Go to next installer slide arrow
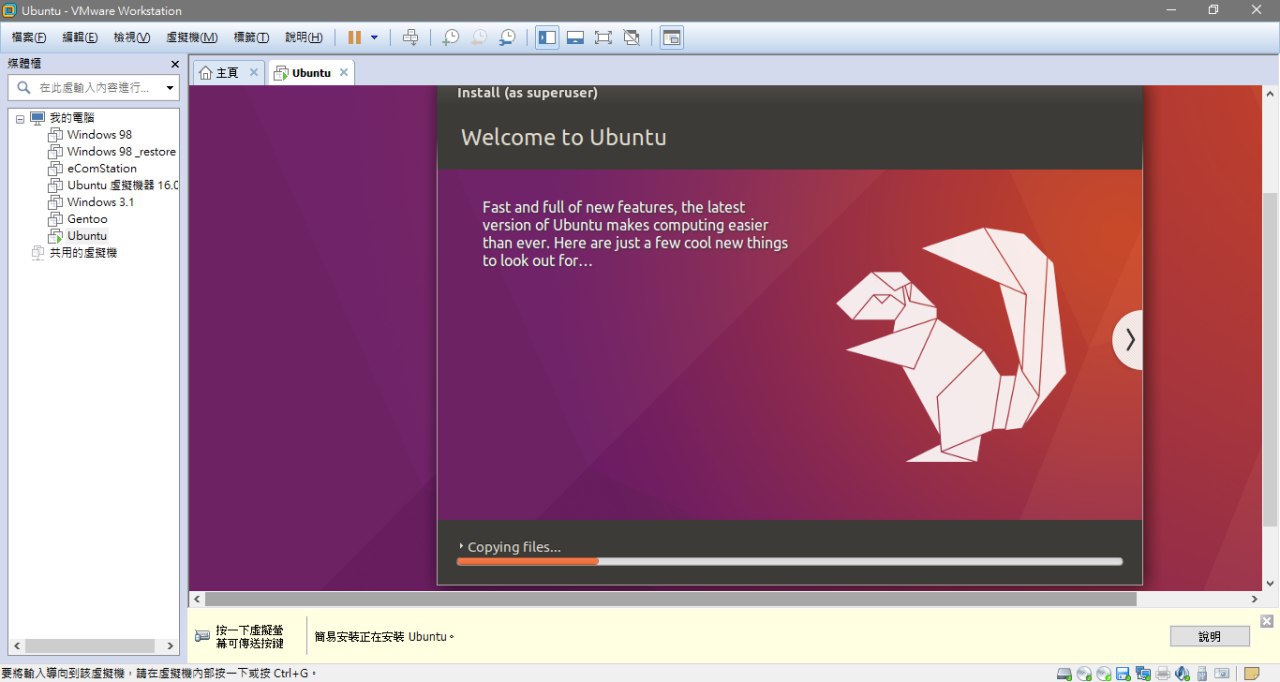1280x682 pixels. pos(1129,340)
